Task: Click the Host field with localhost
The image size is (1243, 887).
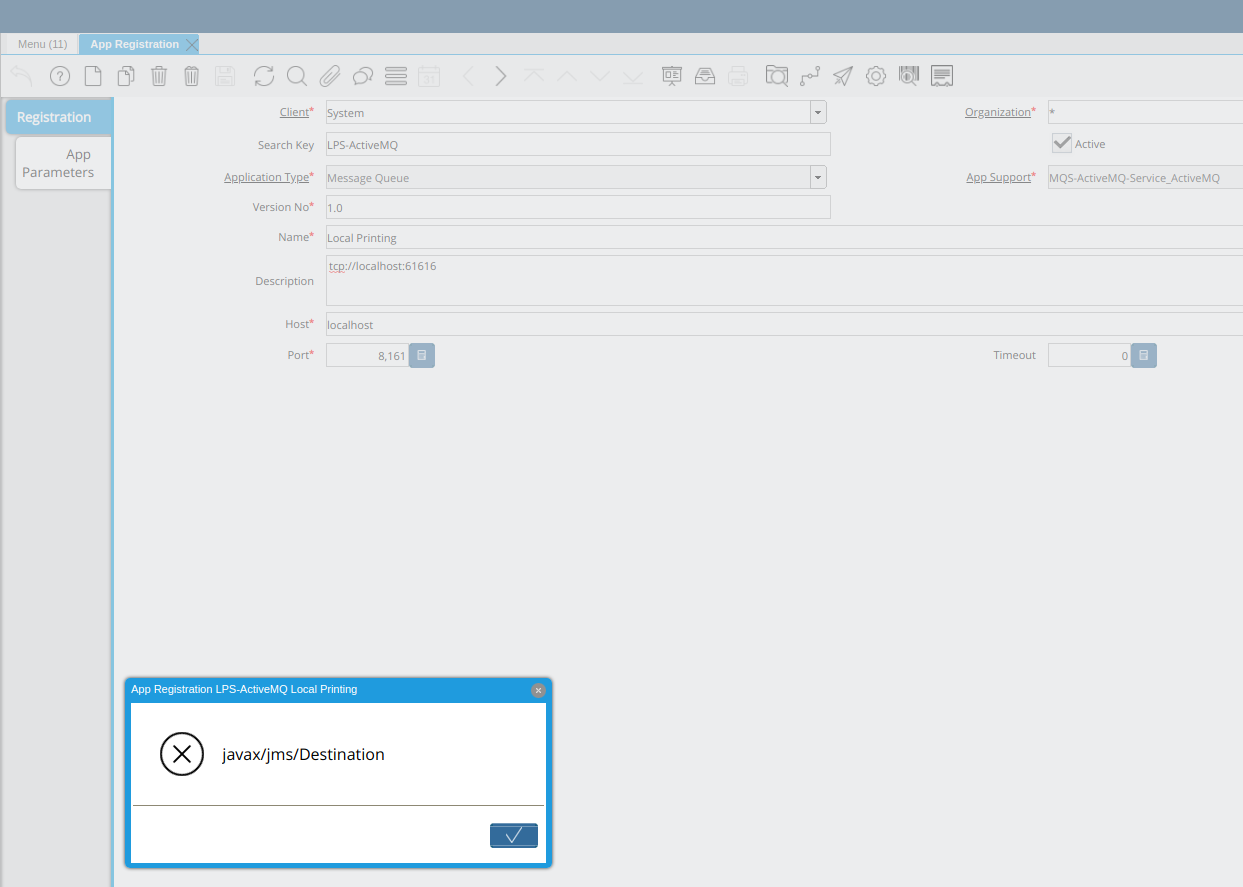Action: 784,324
